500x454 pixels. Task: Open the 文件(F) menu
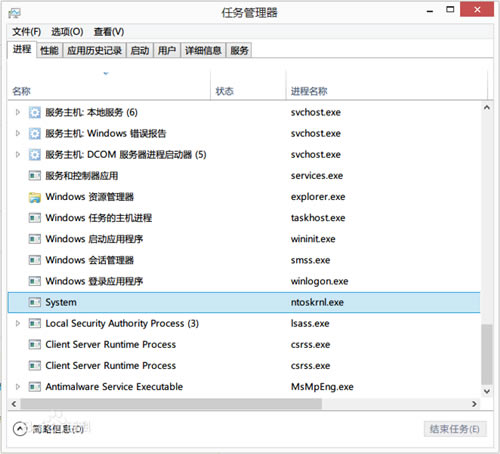(x=27, y=32)
